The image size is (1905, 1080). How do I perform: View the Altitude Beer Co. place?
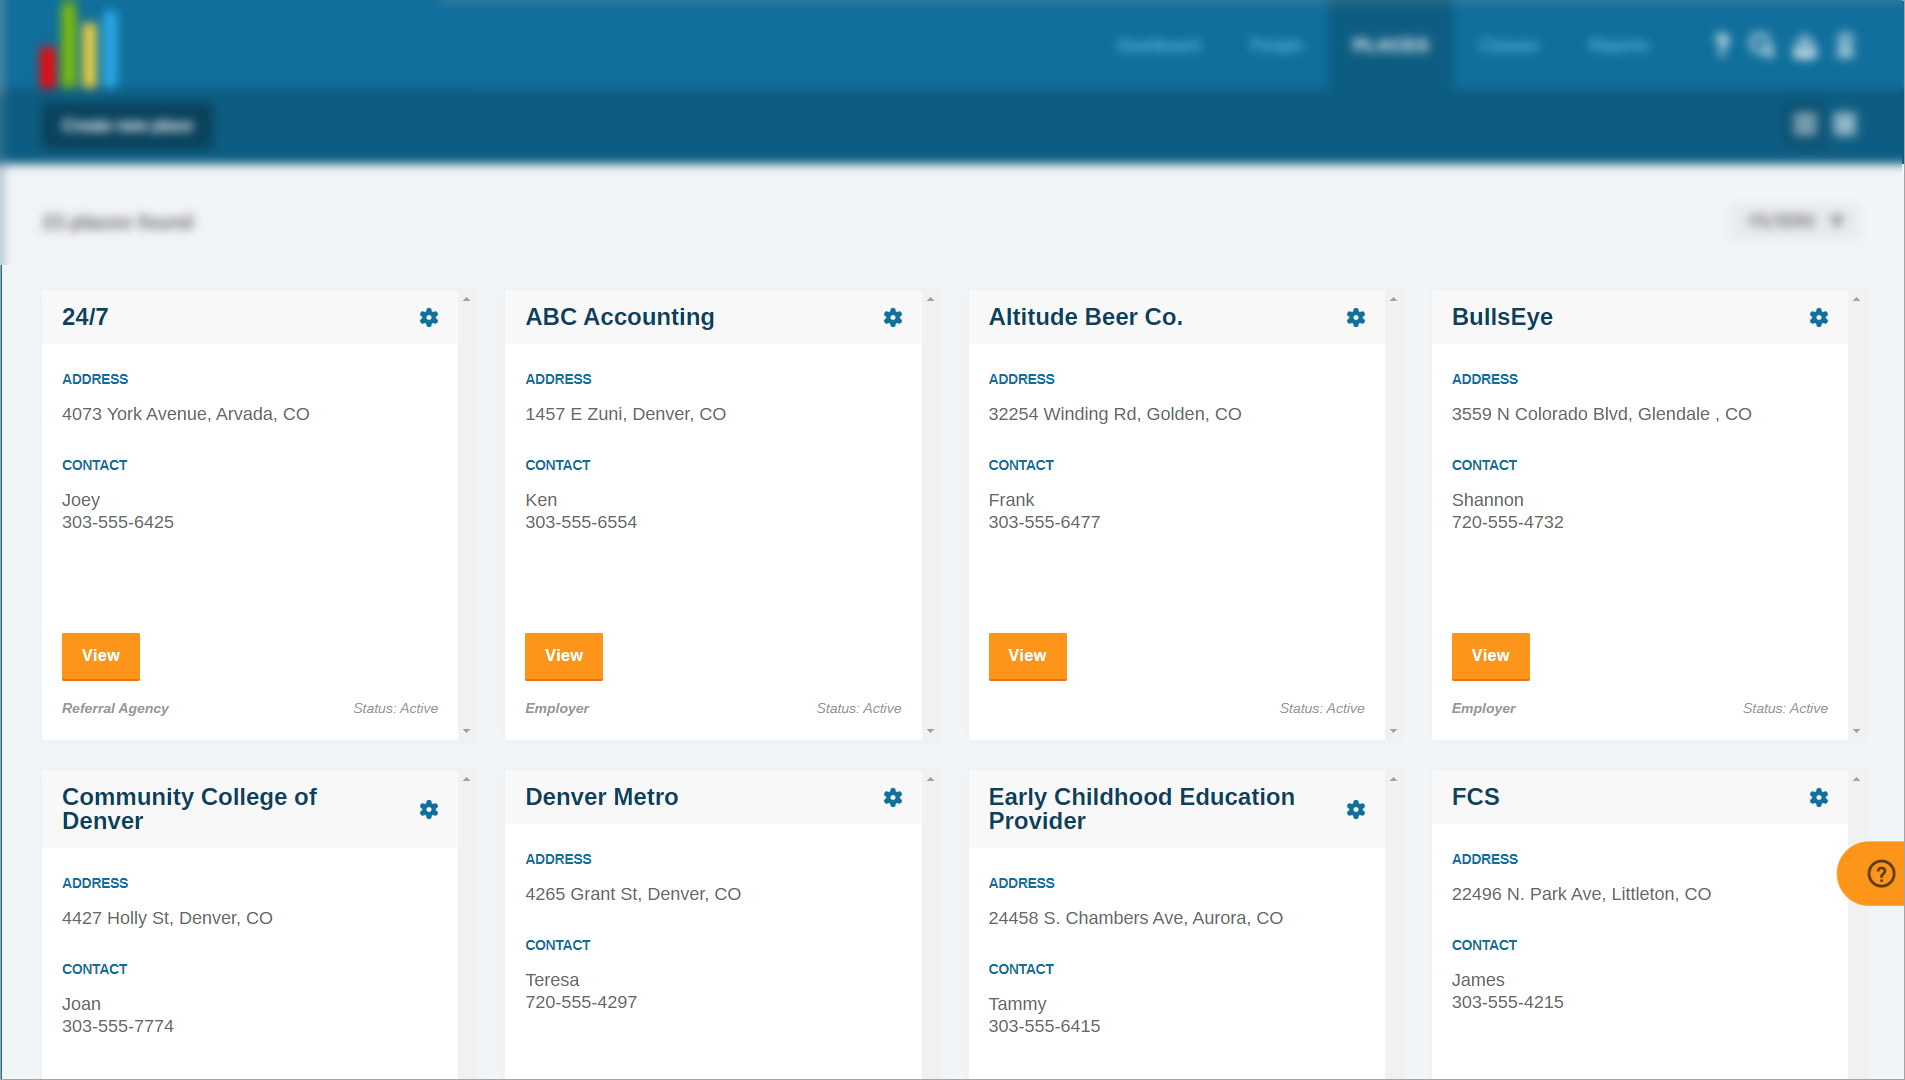pyautogui.click(x=1027, y=656)
